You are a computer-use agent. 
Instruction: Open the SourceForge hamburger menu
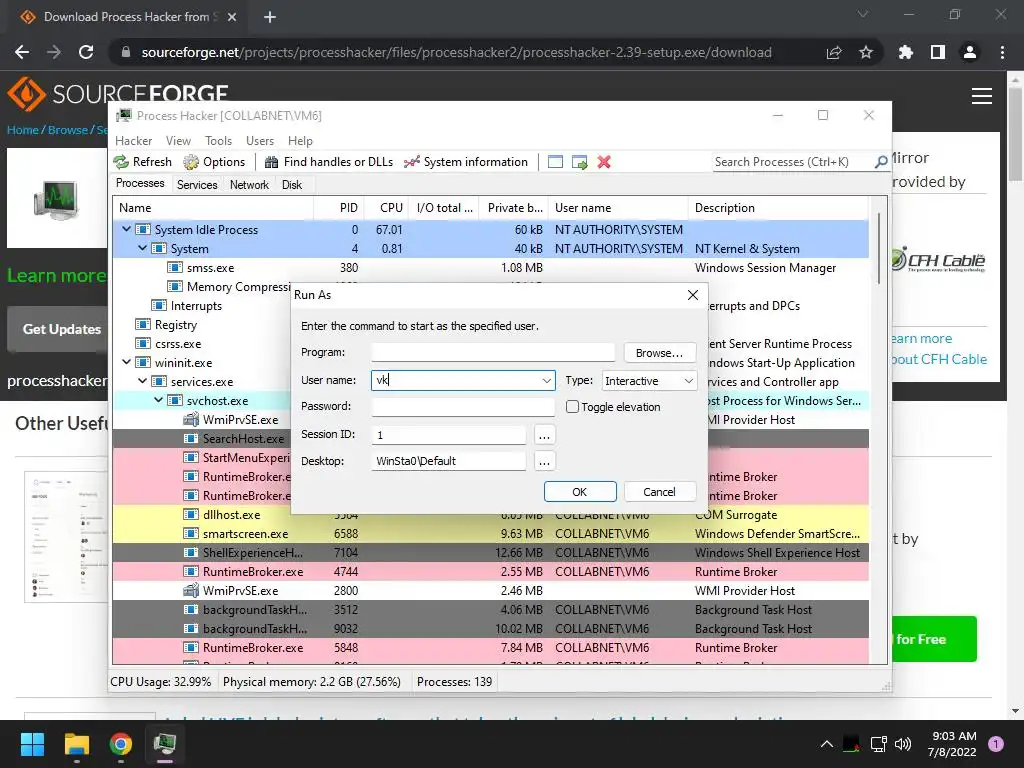tap(982, 96)
